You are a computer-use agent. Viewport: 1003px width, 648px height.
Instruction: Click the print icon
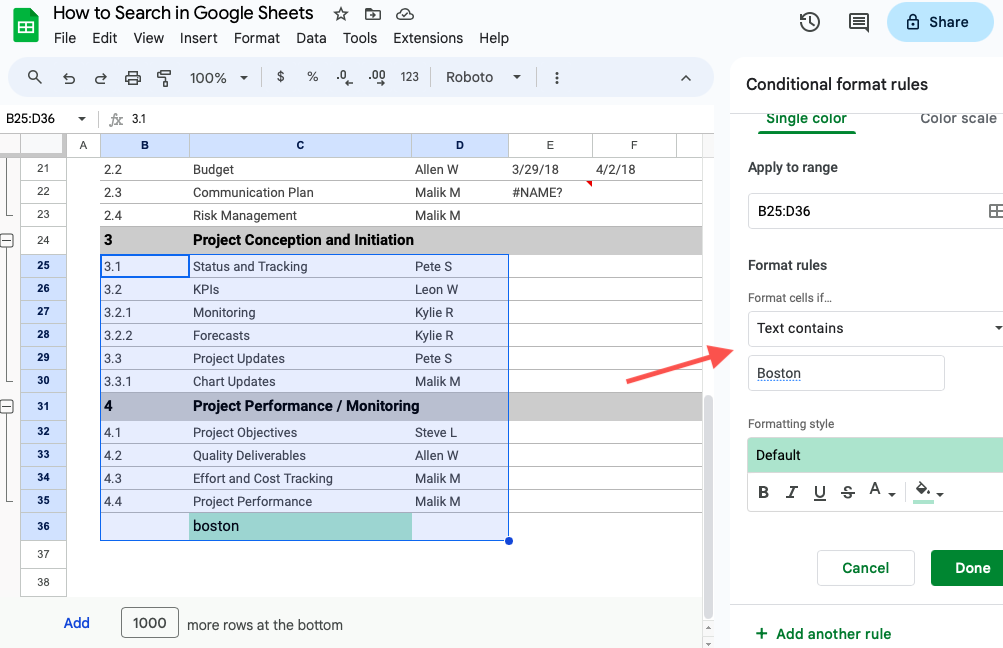pos(131,77)
